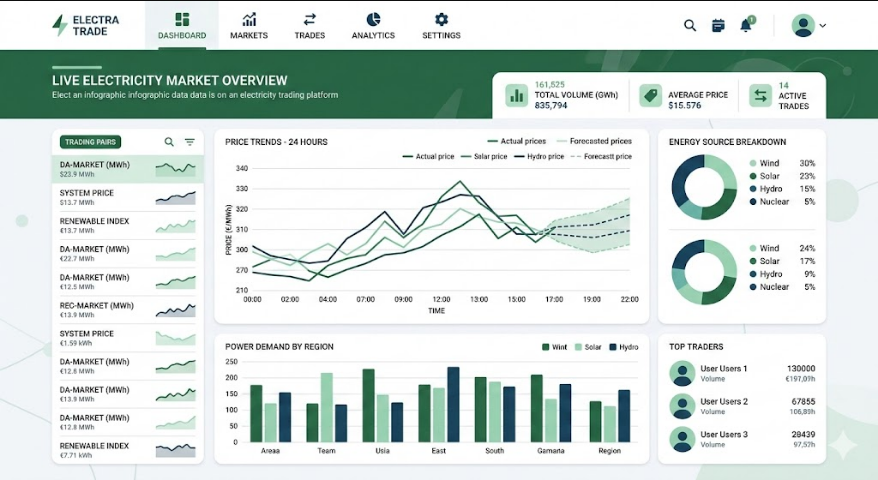
Task: Toggle the Forecasted prices legend entry
Action: click(x=594, y=141)
